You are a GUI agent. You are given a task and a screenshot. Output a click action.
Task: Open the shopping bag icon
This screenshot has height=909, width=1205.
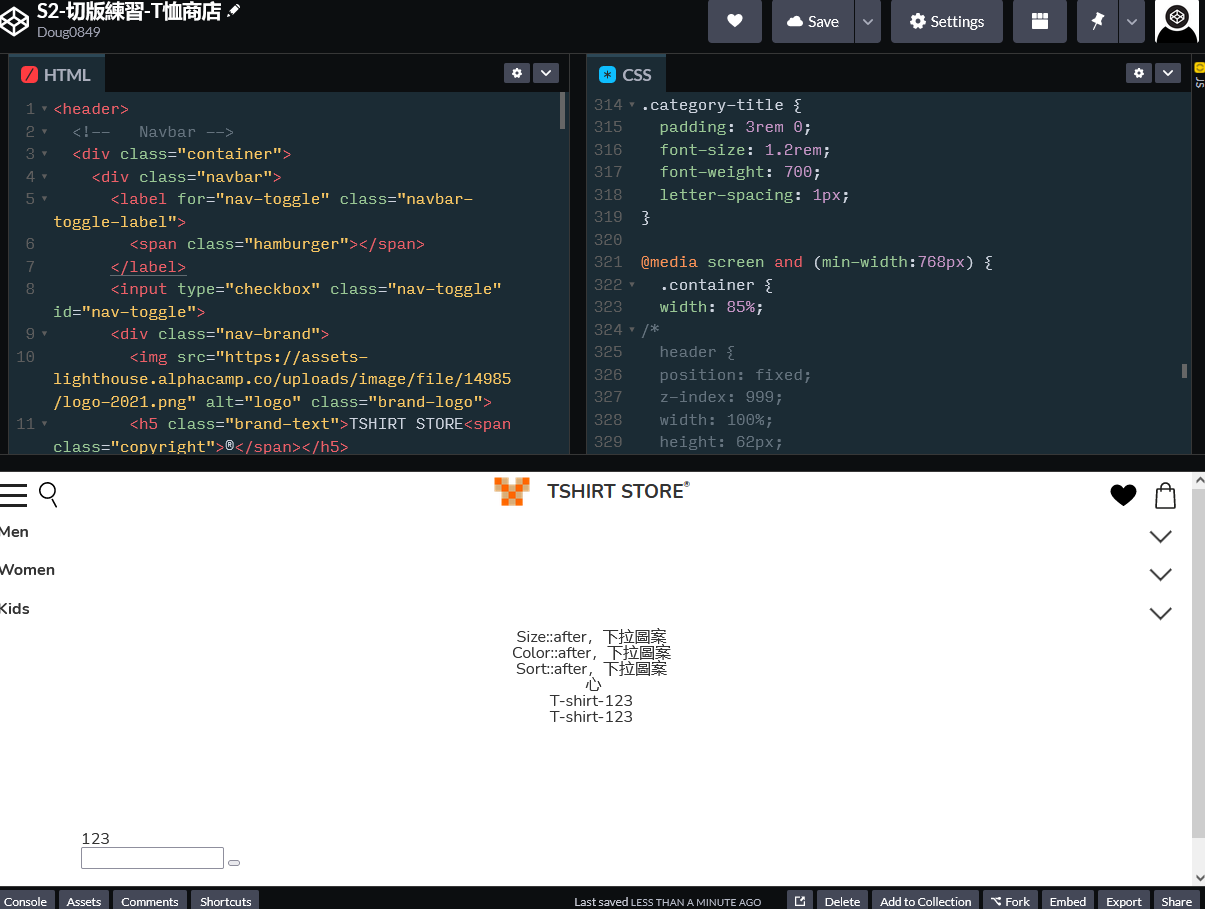point(1165,495)
